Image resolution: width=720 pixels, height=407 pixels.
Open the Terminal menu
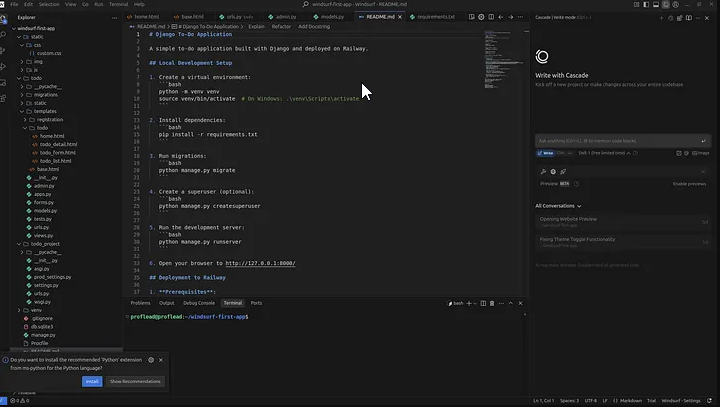(118, 4)
